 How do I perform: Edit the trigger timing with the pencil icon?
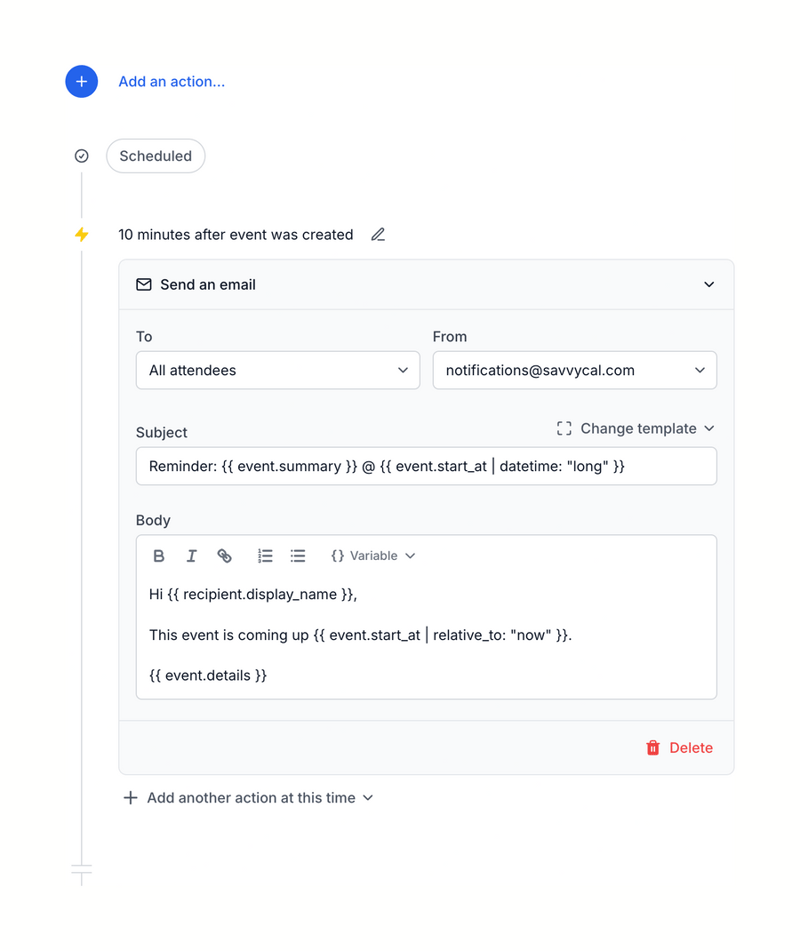coord(377,234)
